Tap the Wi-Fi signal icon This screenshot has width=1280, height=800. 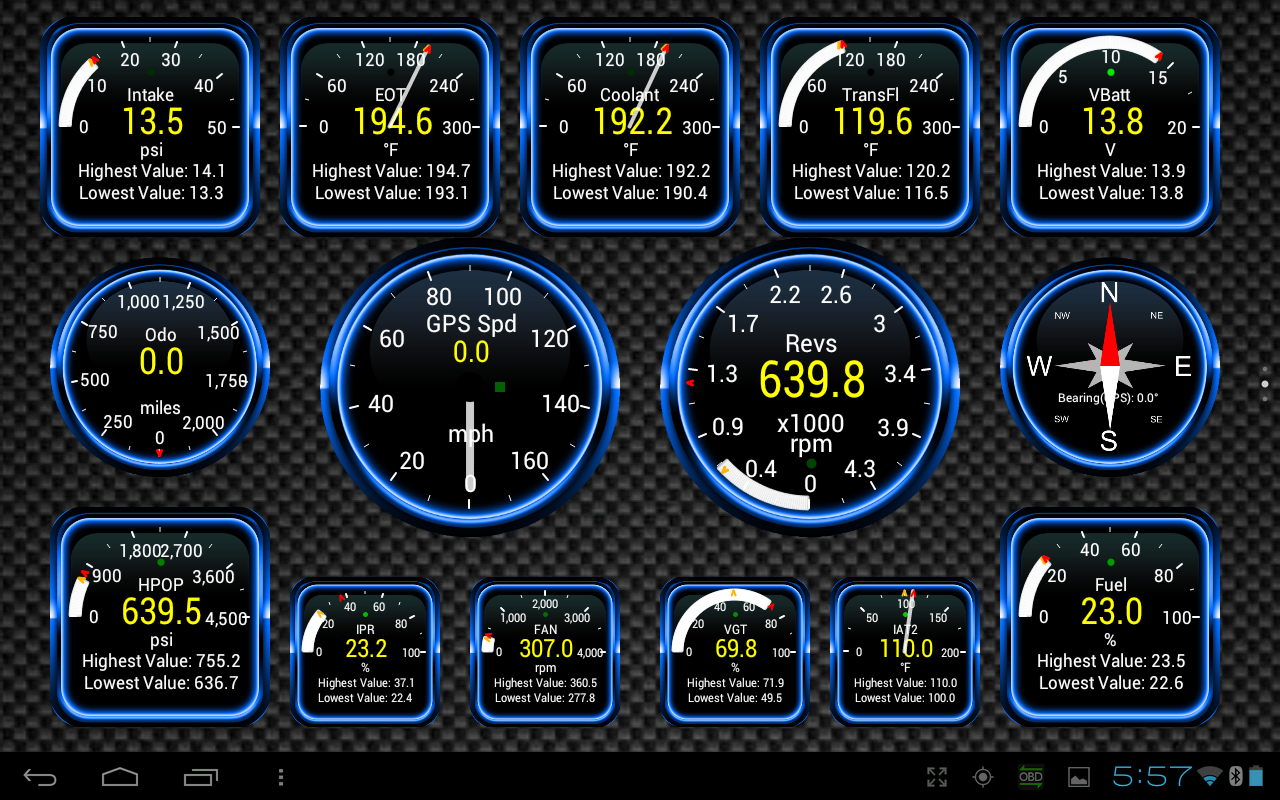[1212, 777]
